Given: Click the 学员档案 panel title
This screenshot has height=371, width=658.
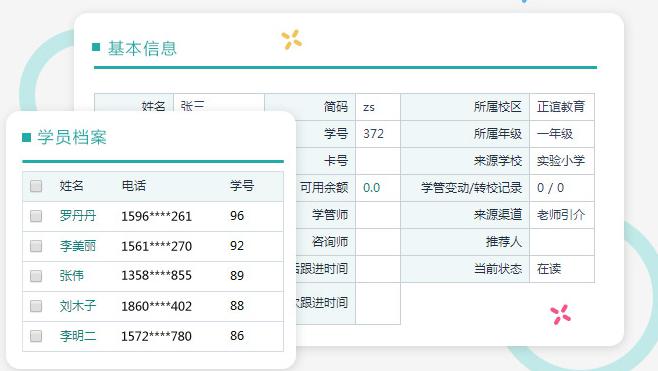Looking at the screenshot, I should point(72,137).
